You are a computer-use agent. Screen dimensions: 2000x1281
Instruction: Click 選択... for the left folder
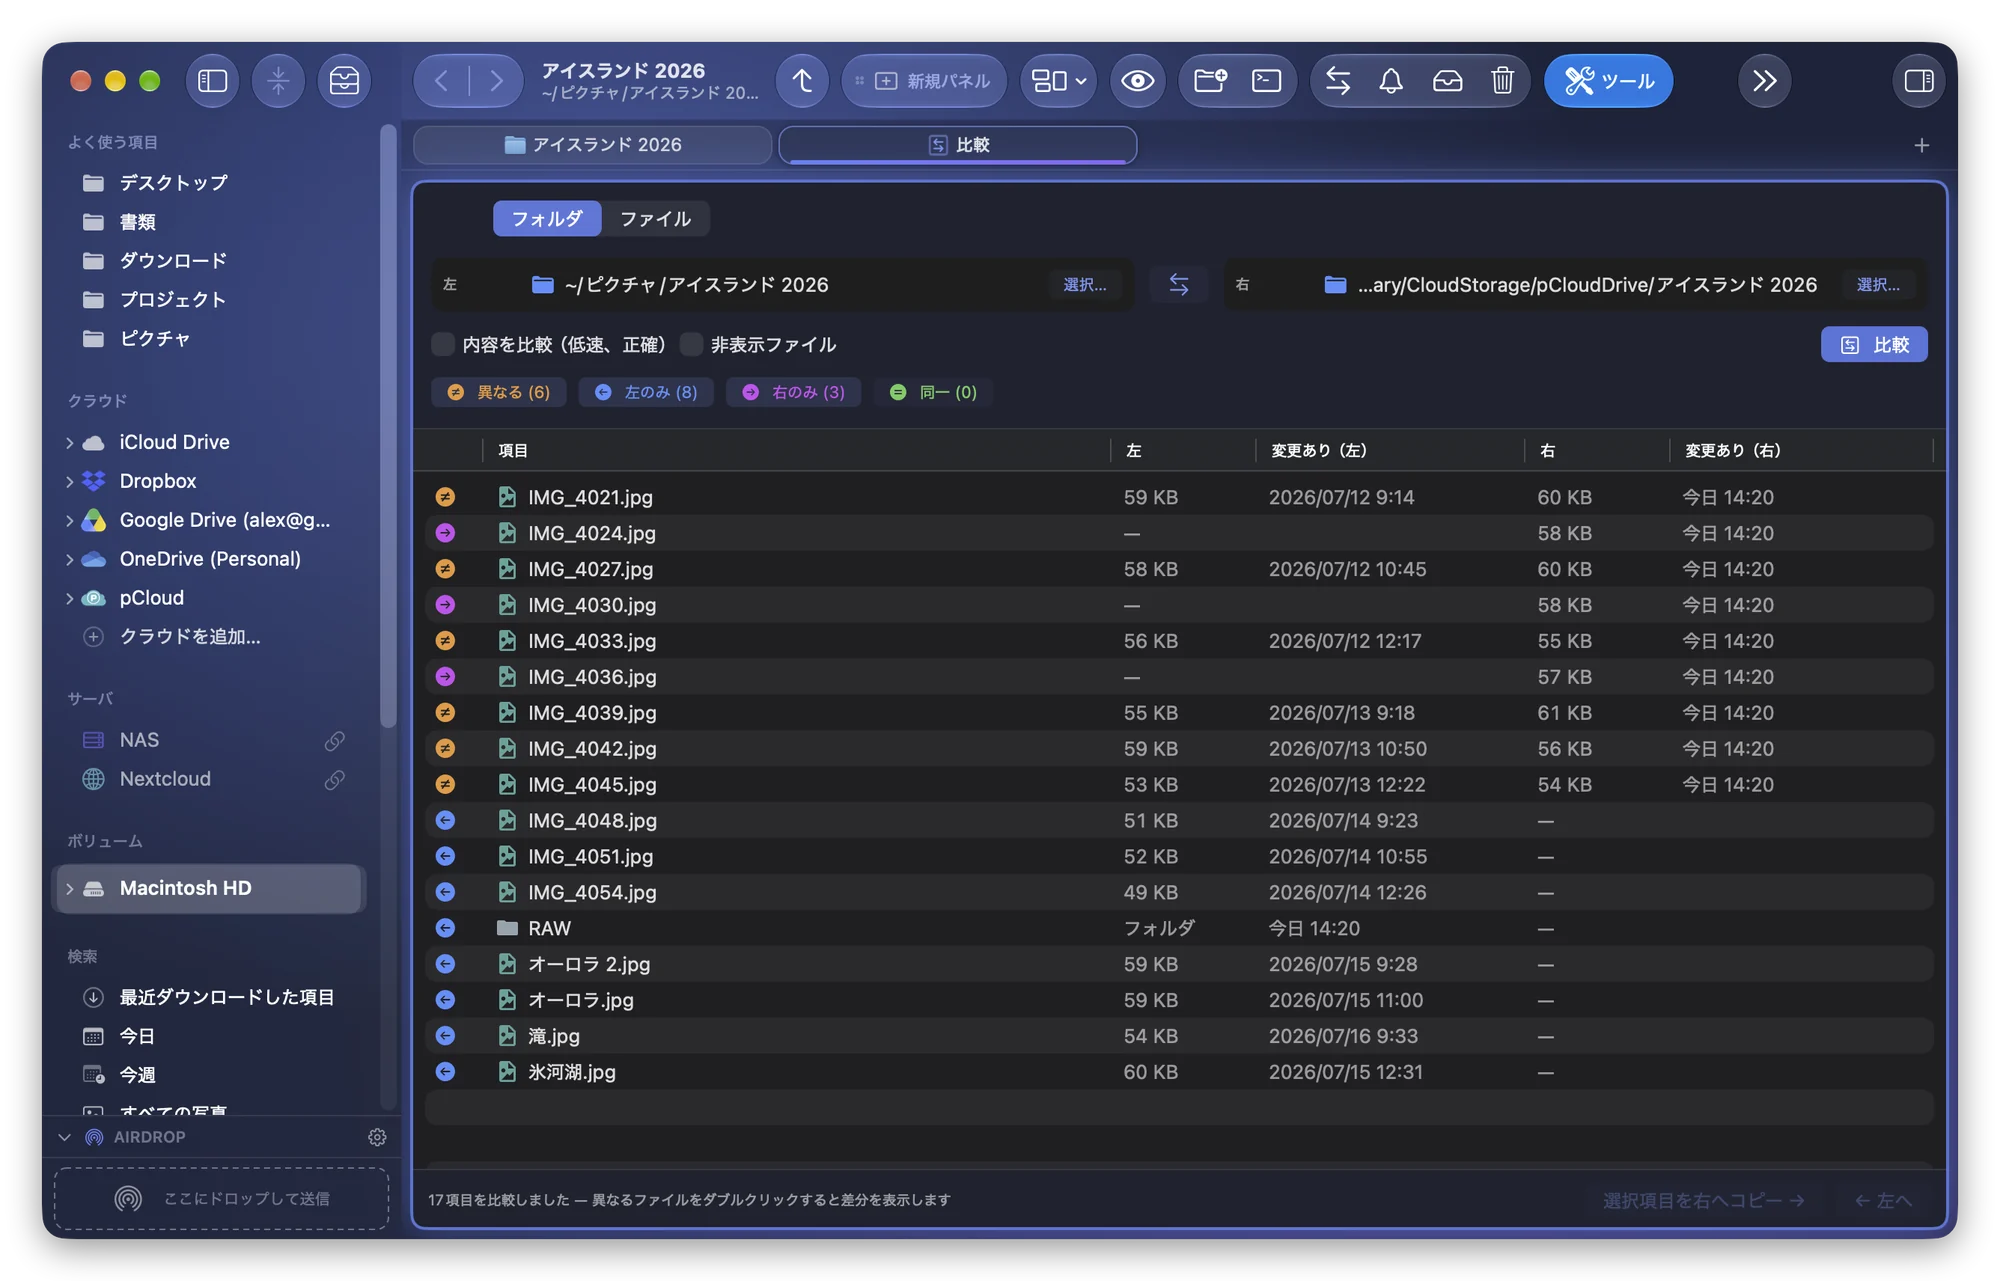click(1085, 285)
